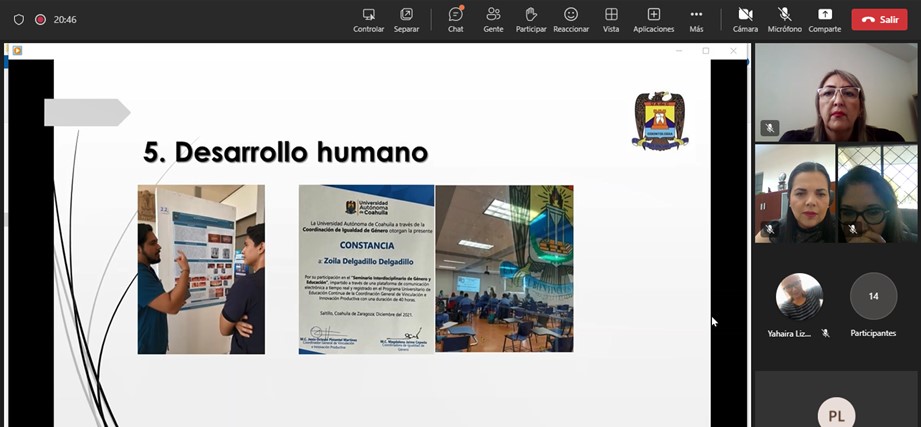Open the Chat panel
This screenshot has height=427, width=921.
(455, 18)
